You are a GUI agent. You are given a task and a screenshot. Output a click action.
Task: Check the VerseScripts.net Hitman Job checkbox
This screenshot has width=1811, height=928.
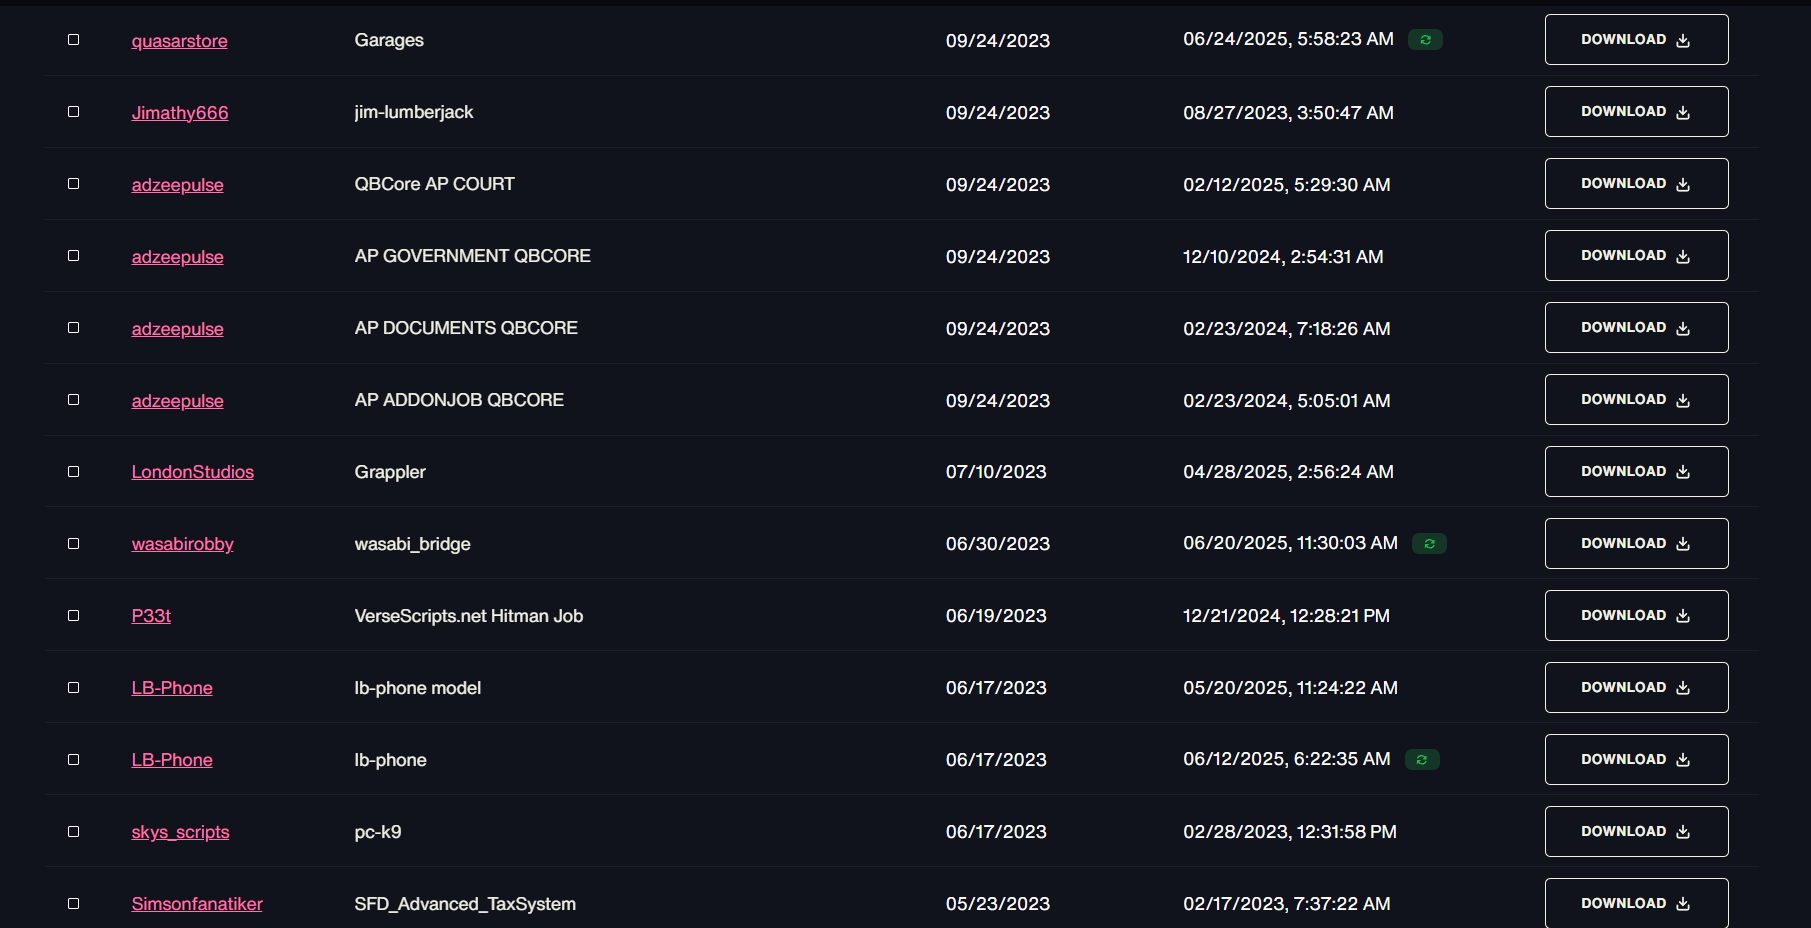(73, 616)
